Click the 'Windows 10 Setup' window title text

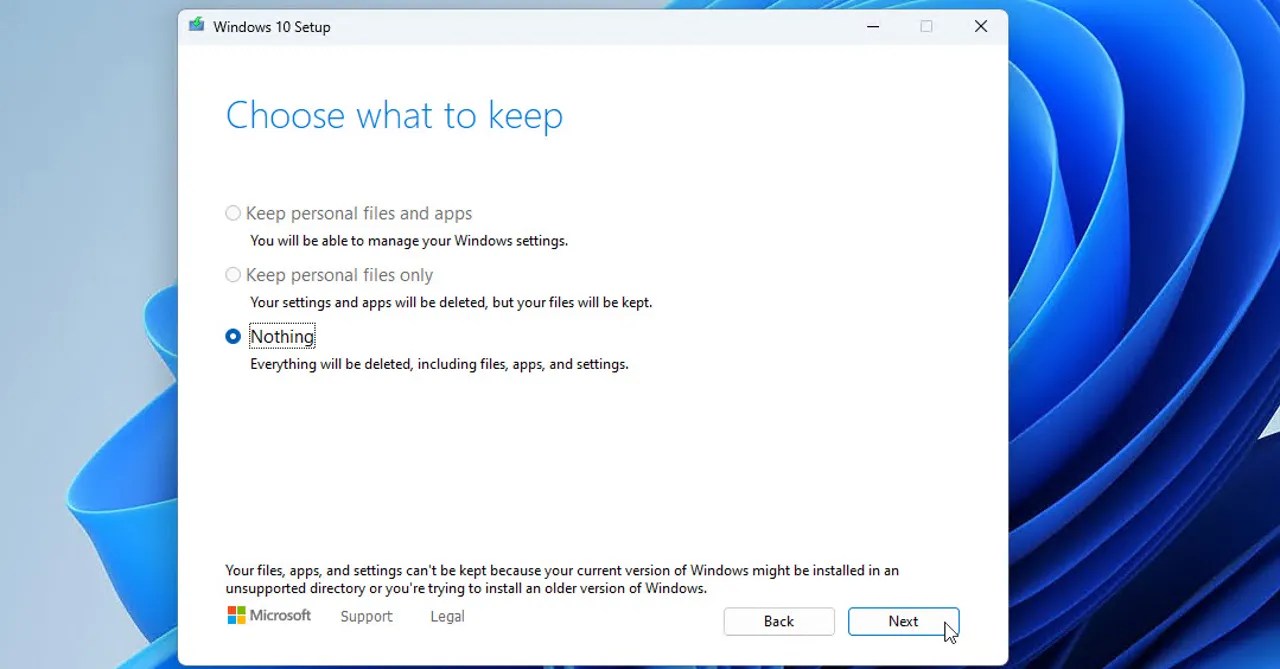(272, 27)
